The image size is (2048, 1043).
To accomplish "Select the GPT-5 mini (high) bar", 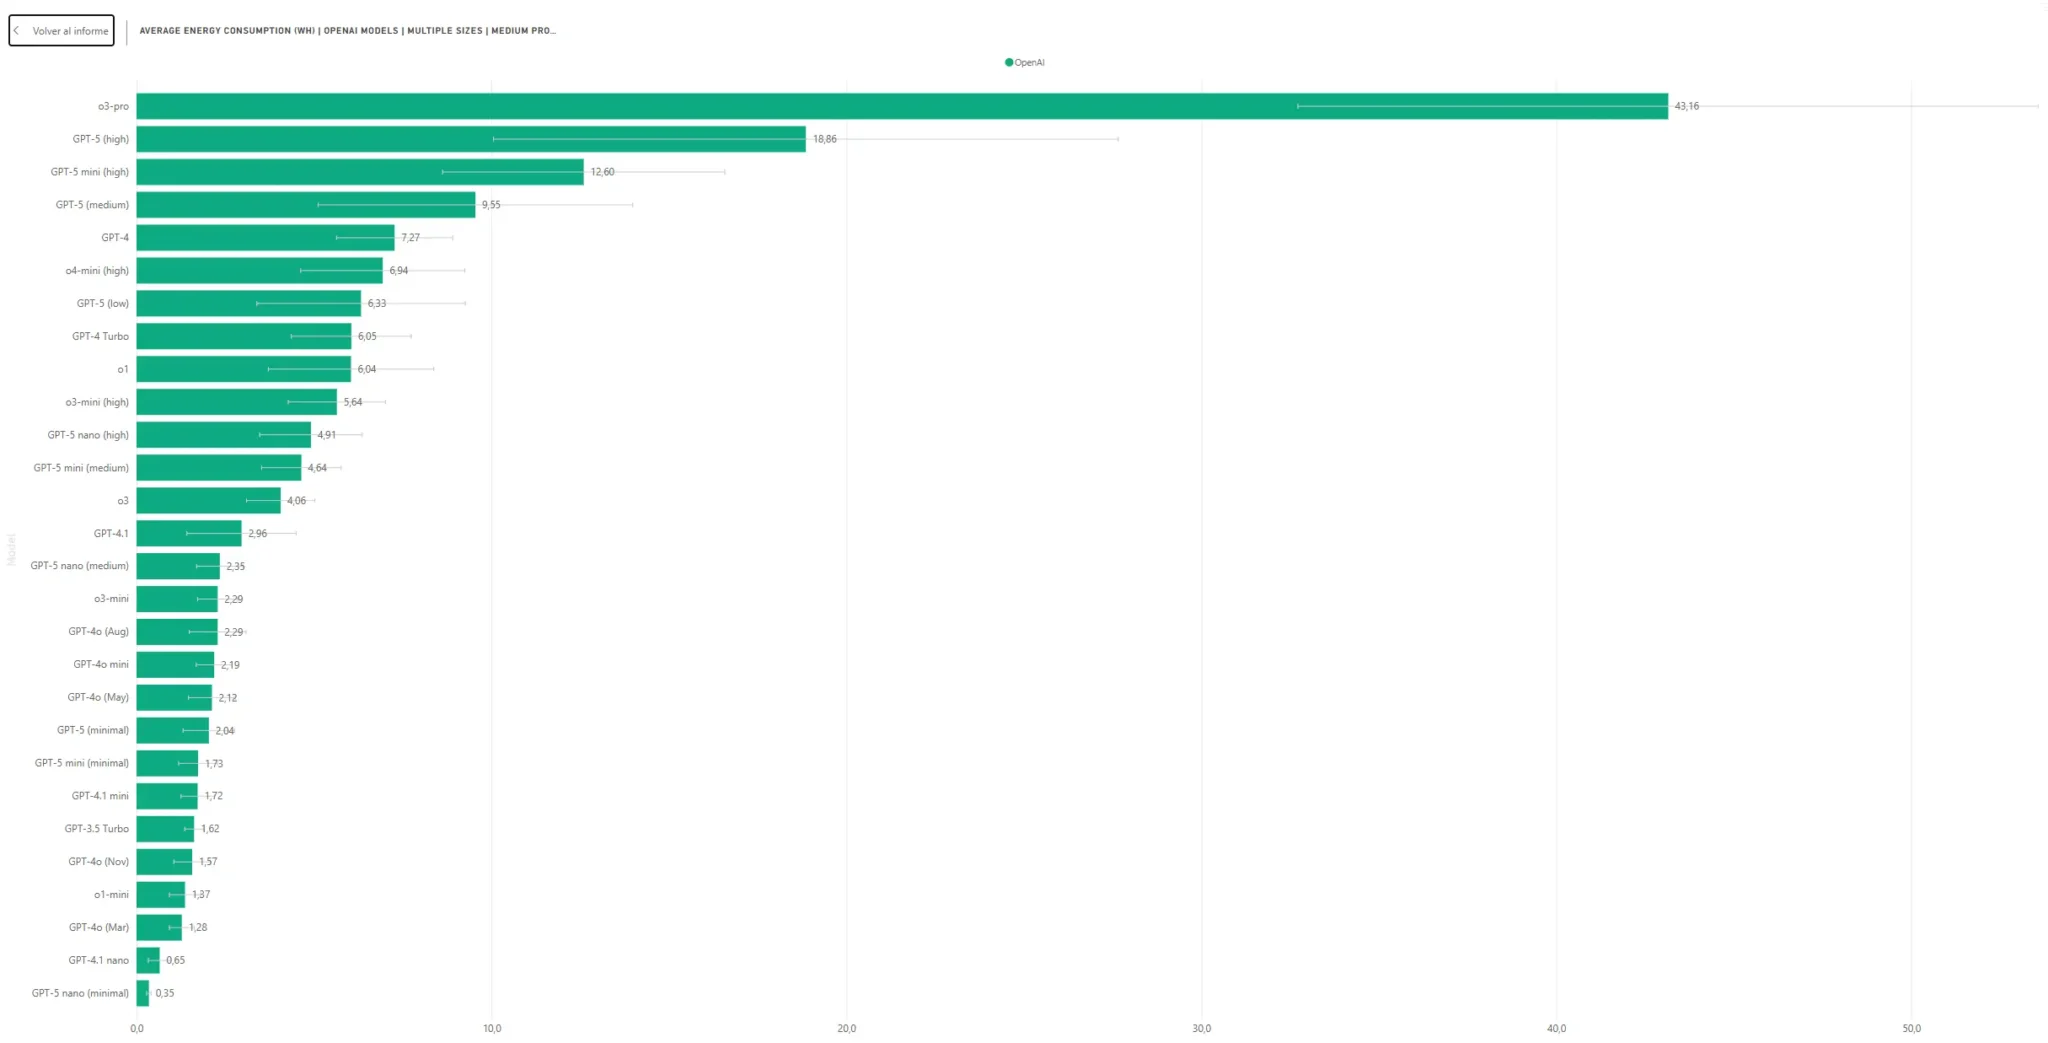I will click(360, 172).
